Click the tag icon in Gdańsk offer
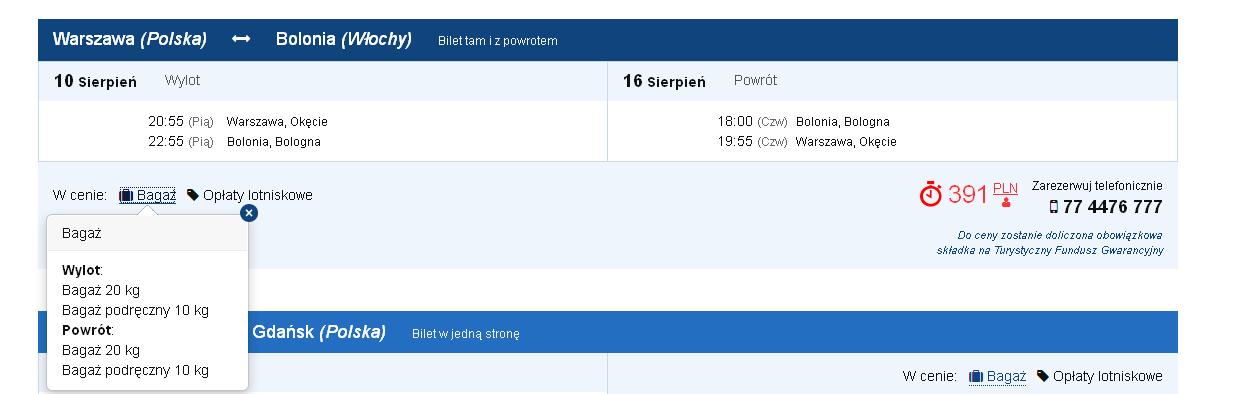This screenshot has height=394, width=1240. pos(1043,376)
